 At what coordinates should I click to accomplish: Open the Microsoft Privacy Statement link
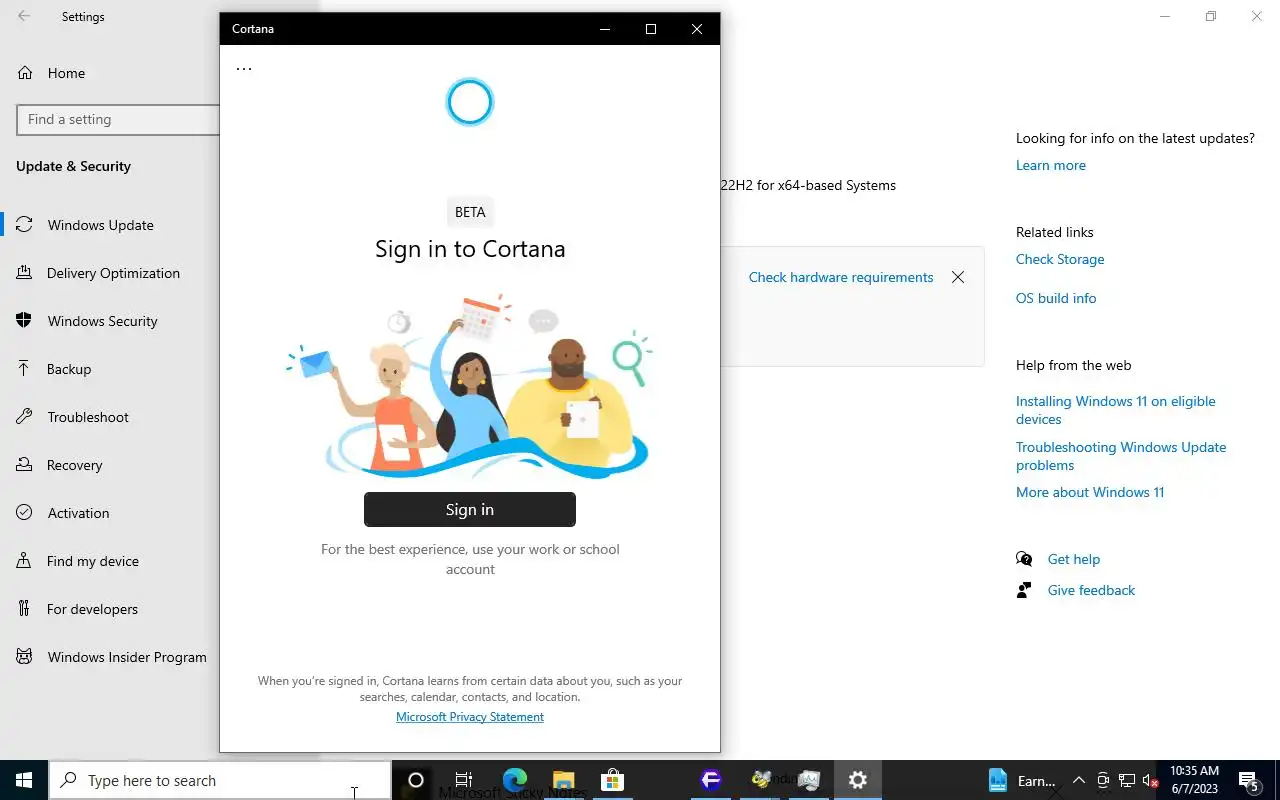tap(470, 717)
